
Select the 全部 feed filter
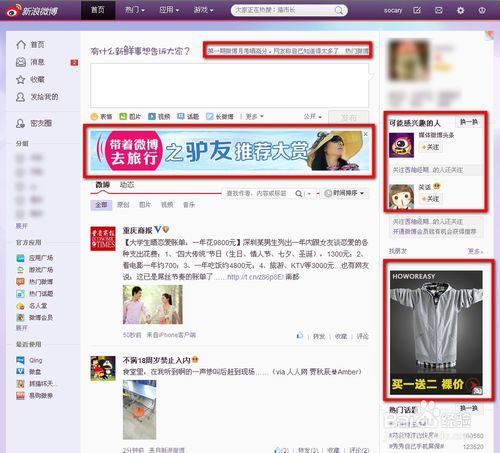(101, 205)
